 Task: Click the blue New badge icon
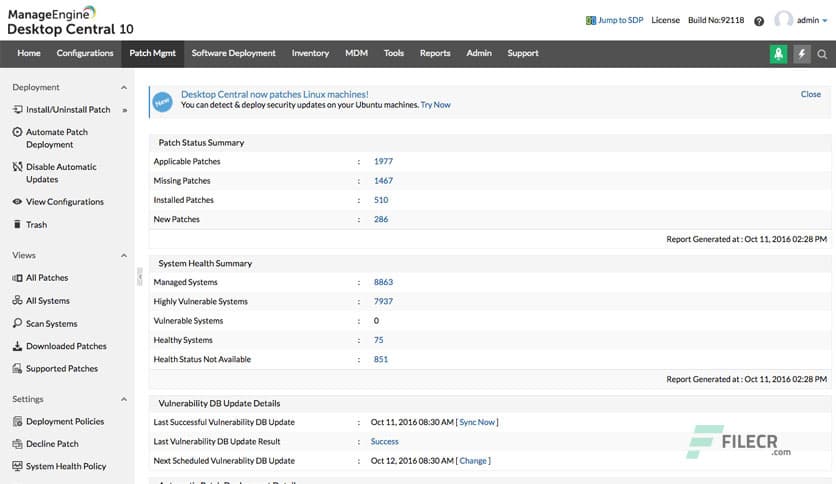(x=162, y=102)
